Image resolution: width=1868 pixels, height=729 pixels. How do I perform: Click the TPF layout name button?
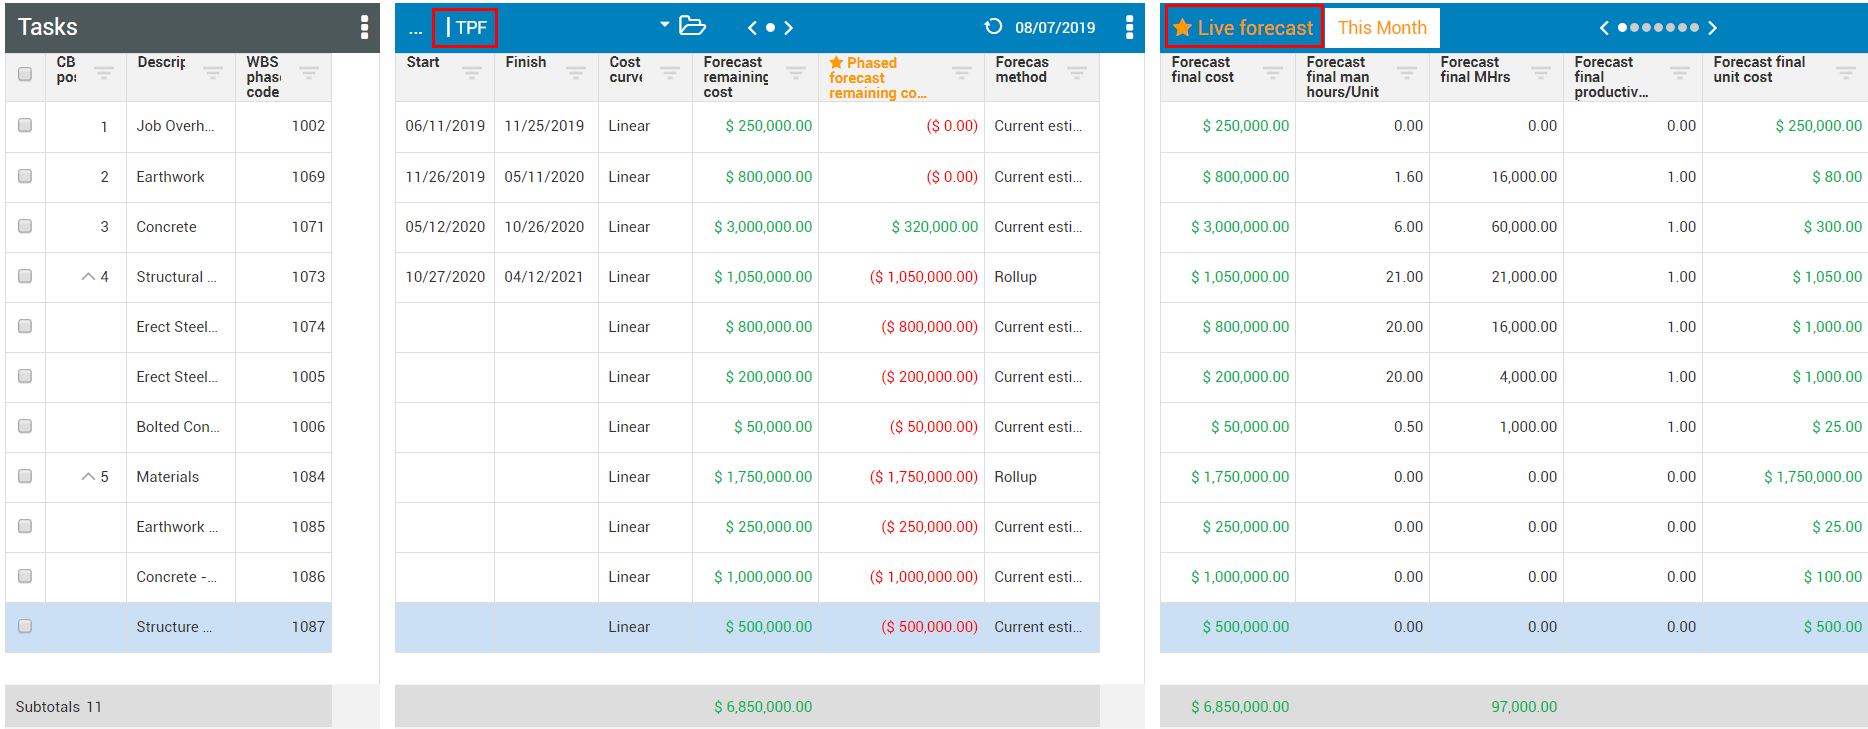[x=466, y=28]
